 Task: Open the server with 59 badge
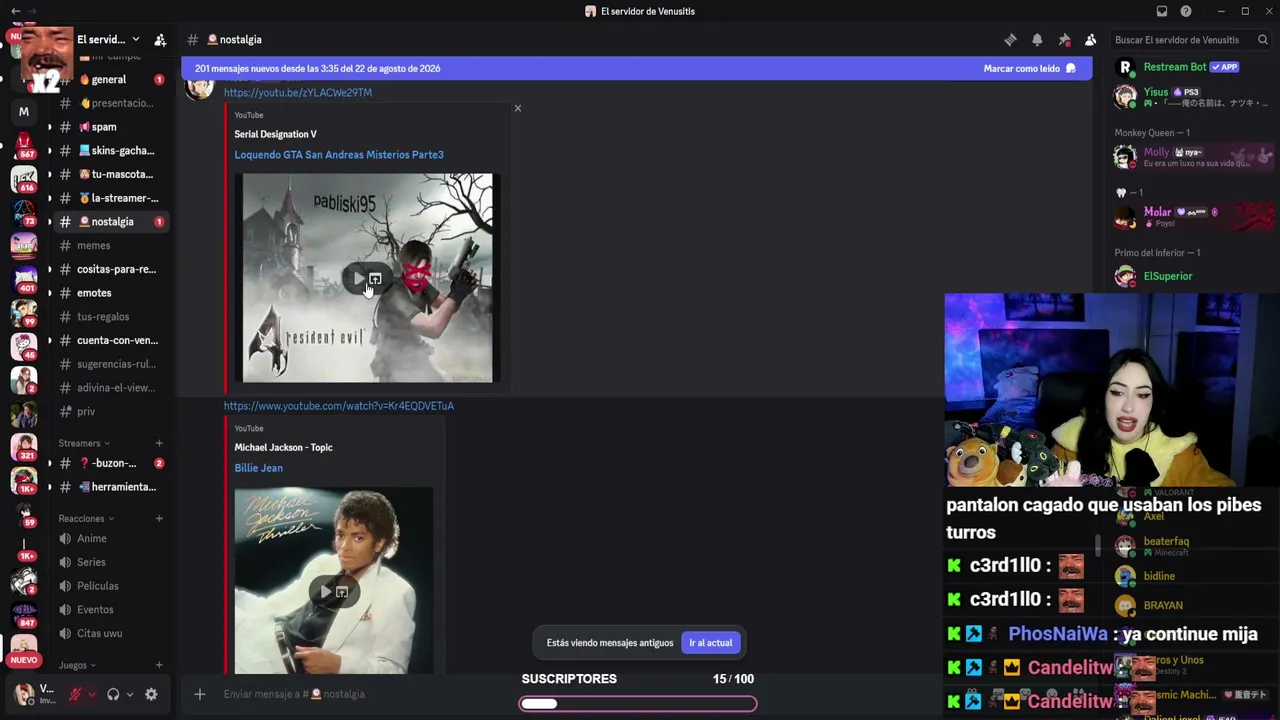point(24,514)
